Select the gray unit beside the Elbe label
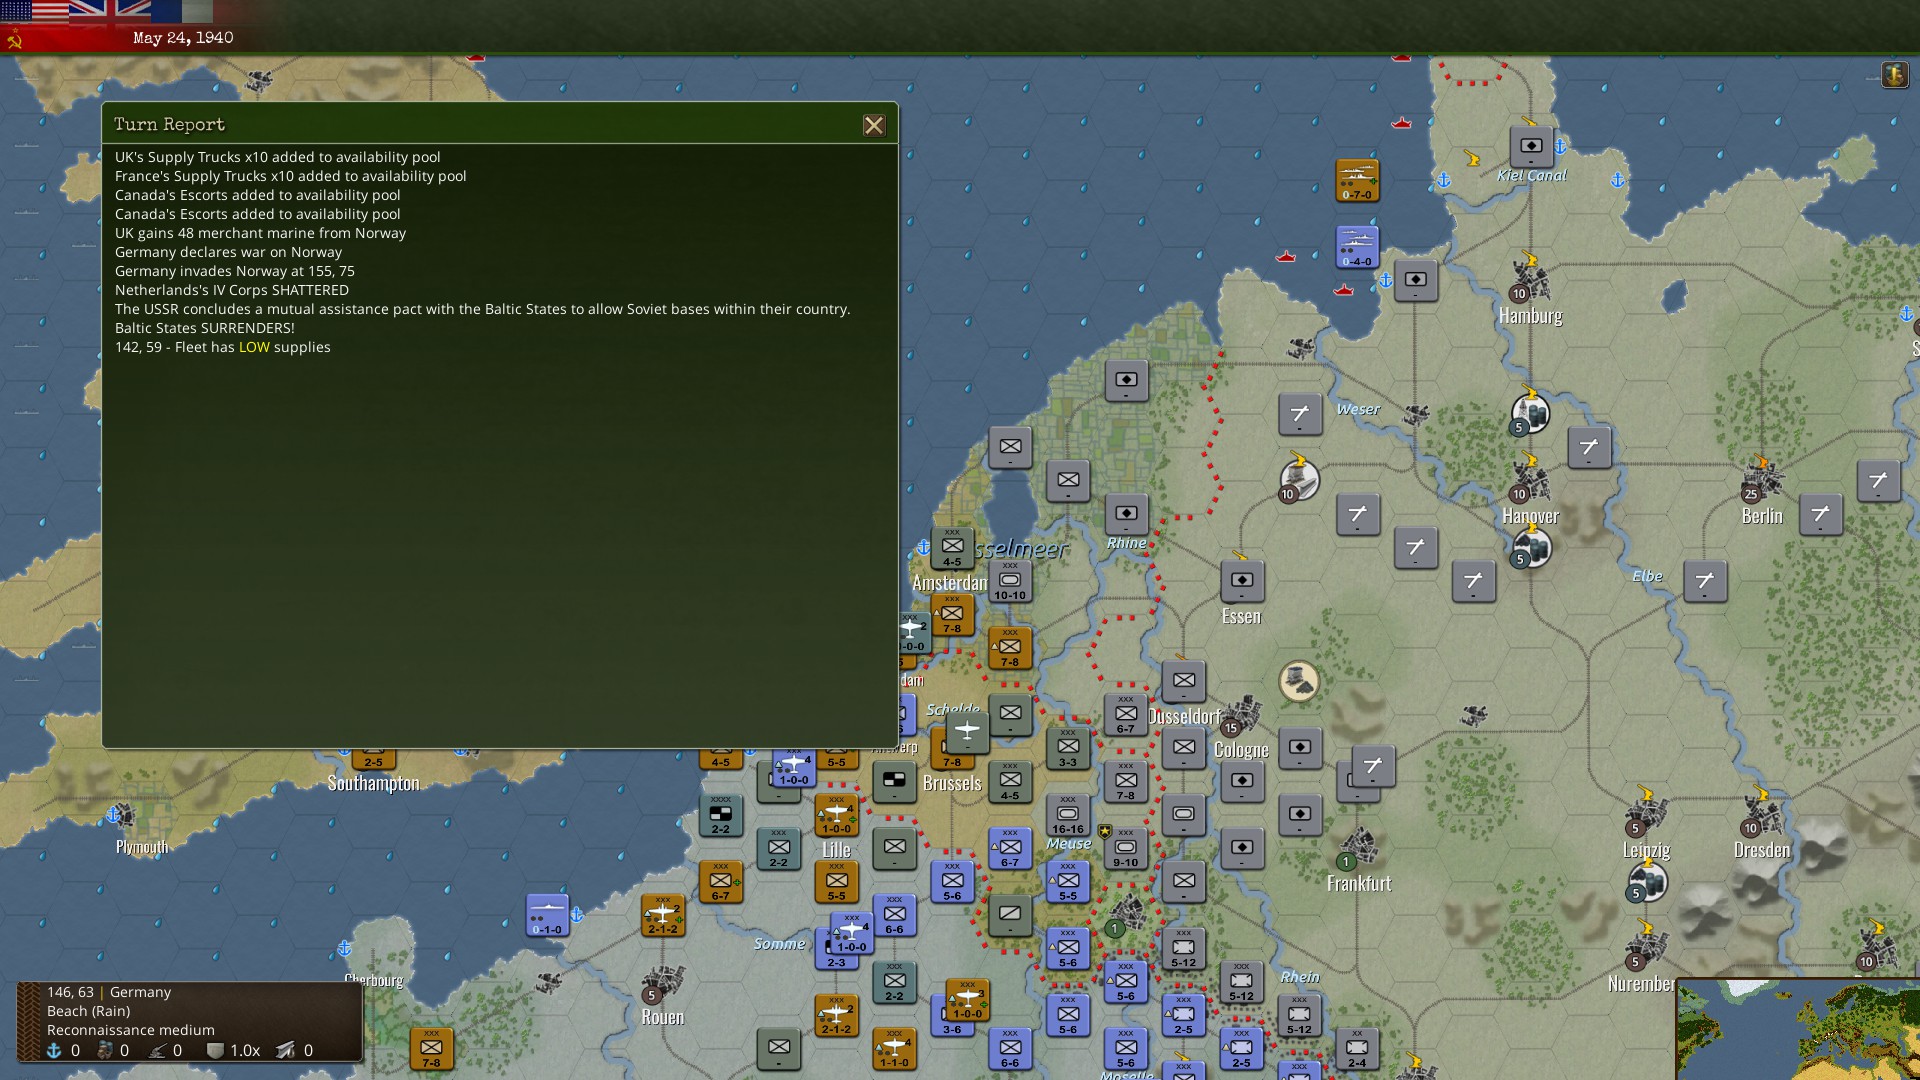Viewport: 1920px width, 1080px height. [1704, 581]
